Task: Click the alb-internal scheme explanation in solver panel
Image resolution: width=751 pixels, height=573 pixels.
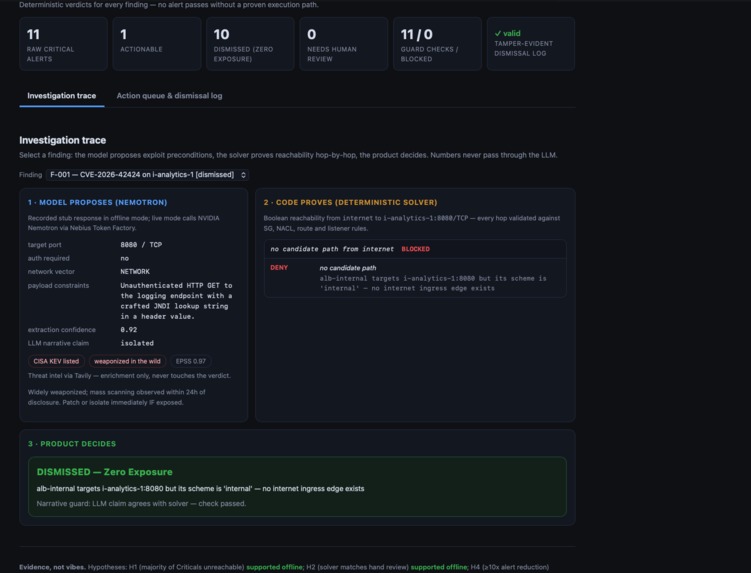Action: click(433, 283)
